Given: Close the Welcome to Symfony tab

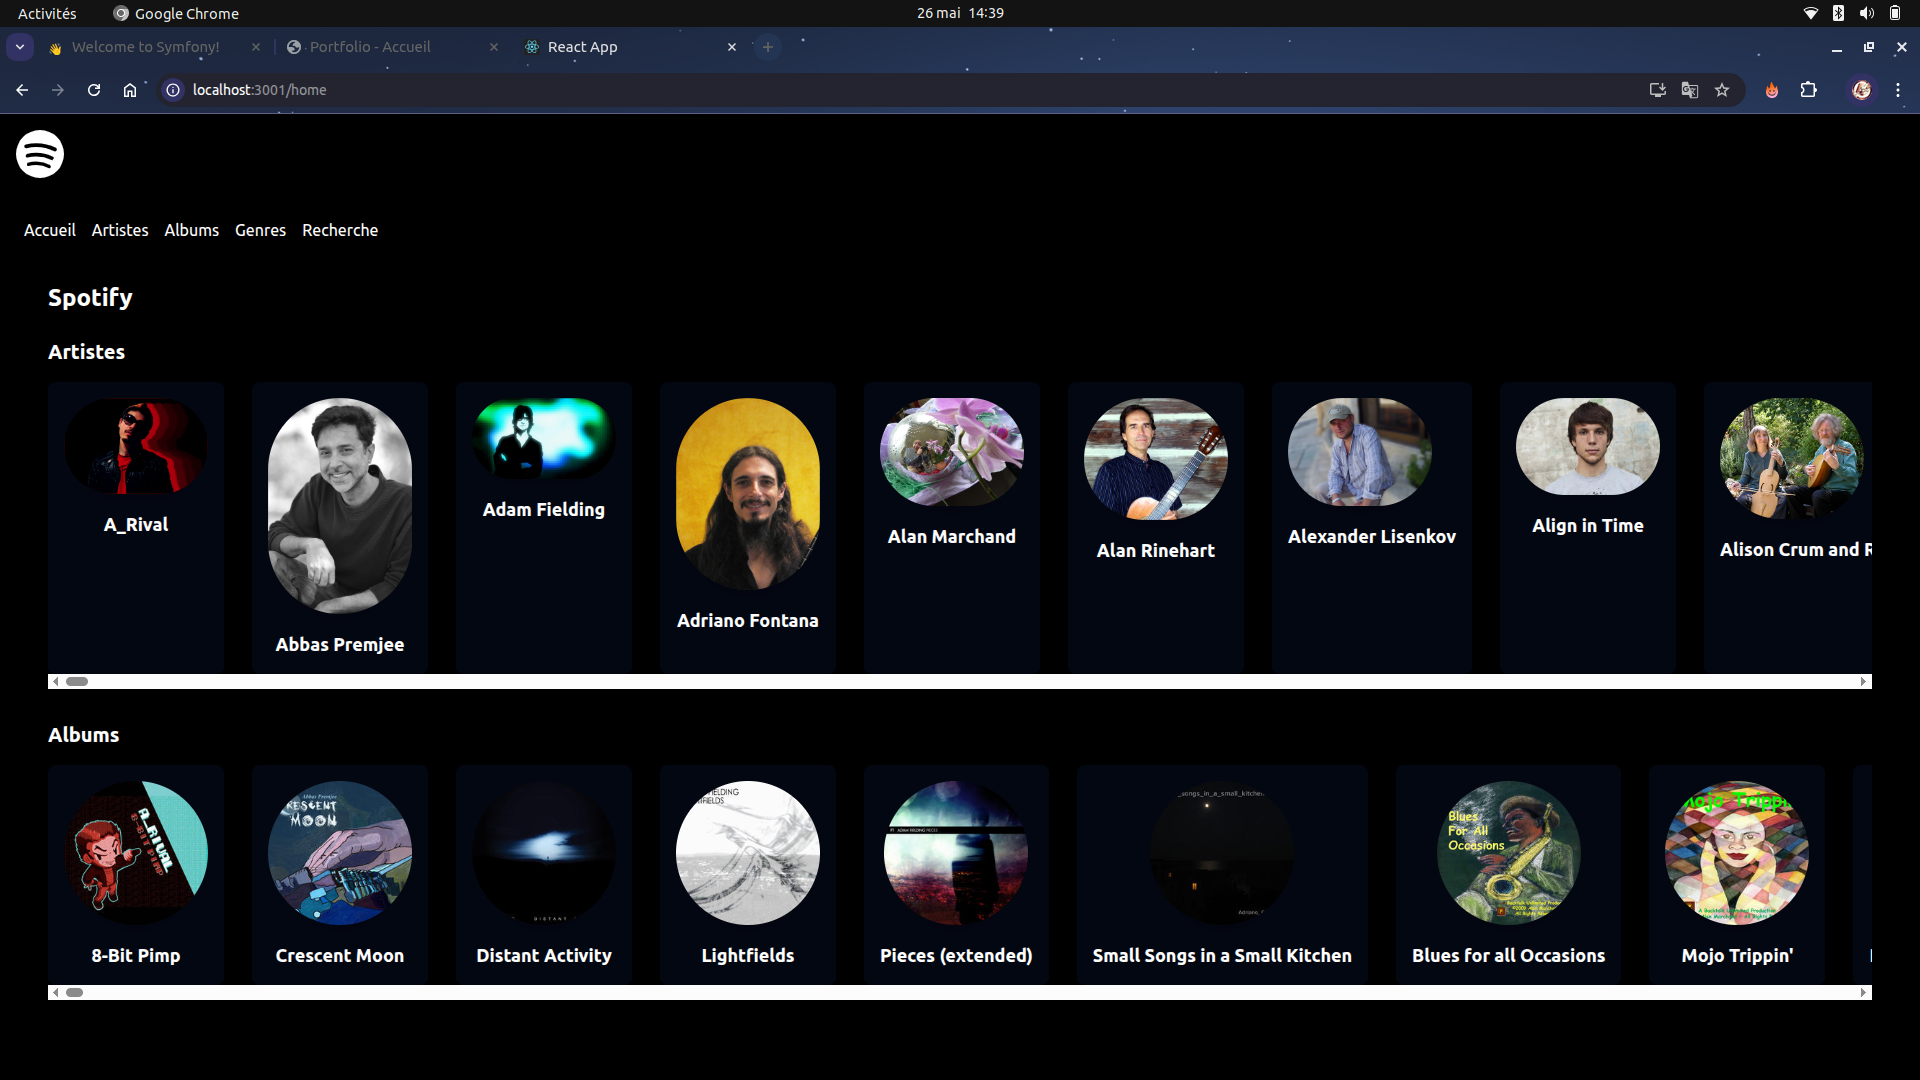Looking at the screenshot, I should tap(256, 47).
